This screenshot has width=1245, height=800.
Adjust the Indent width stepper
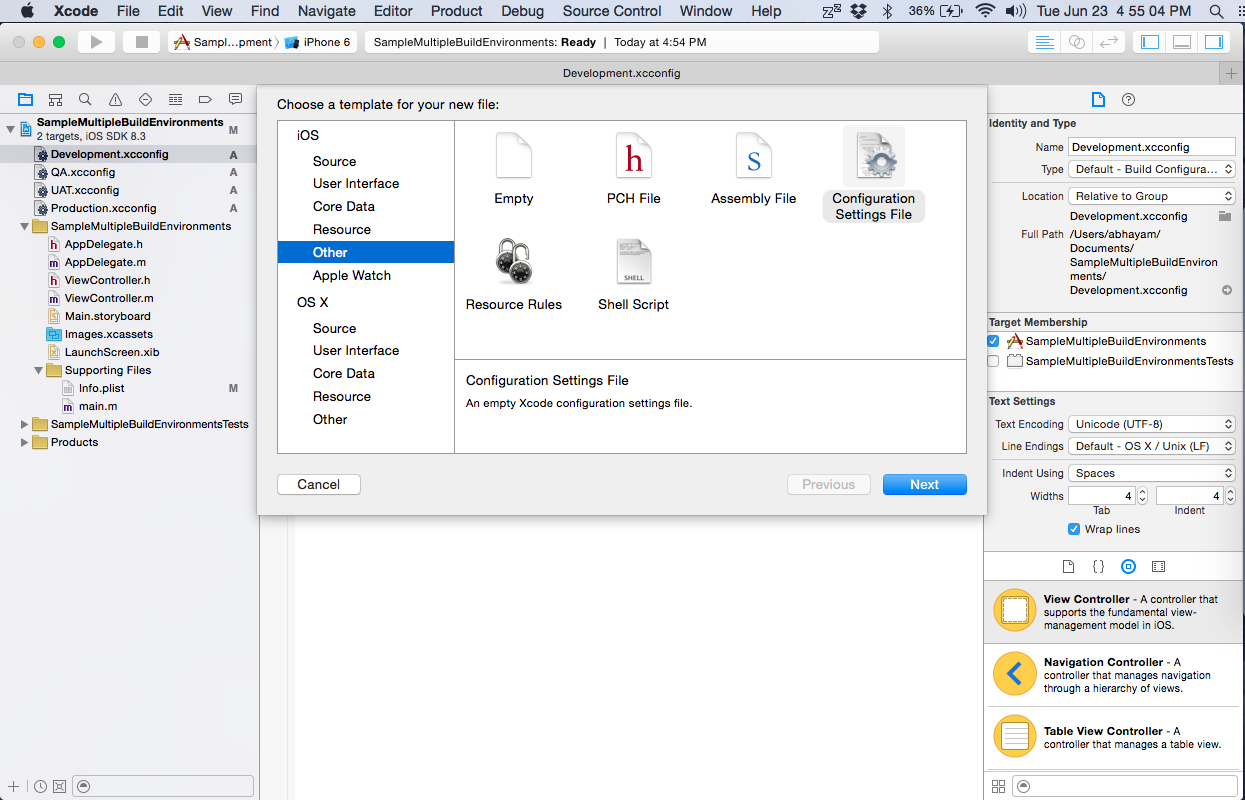(x=1230, y=496)
